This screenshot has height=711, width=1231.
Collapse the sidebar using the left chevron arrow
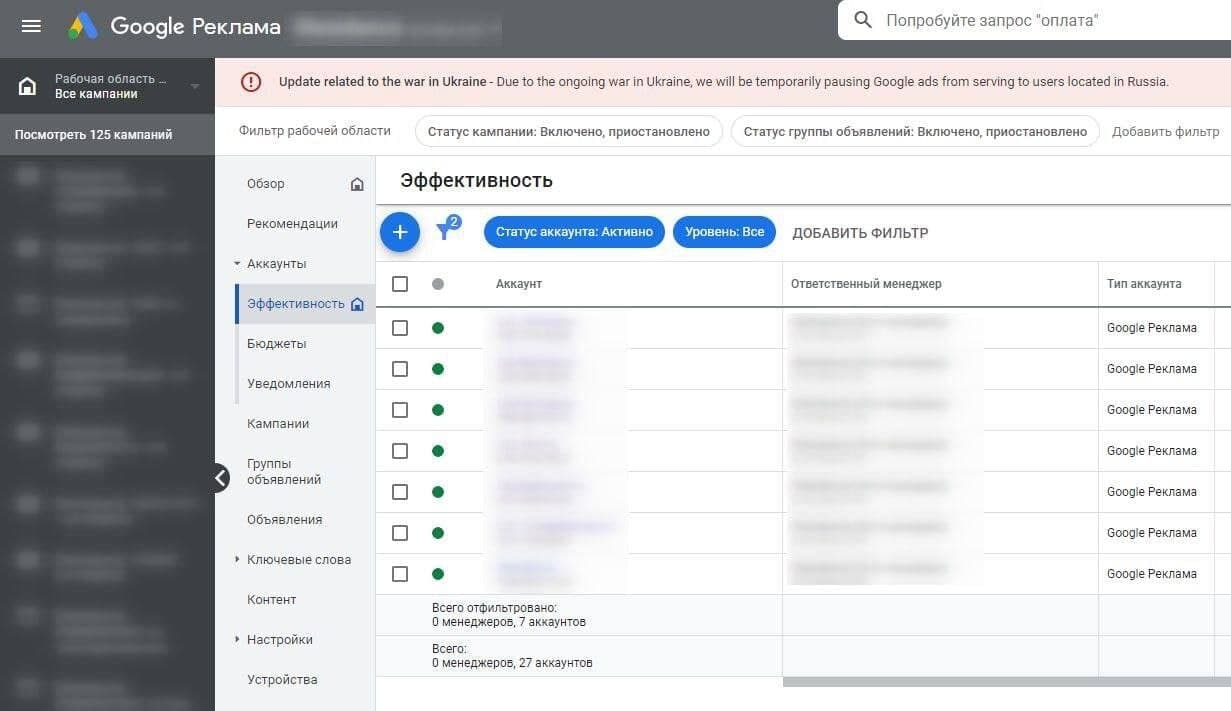pos(222,478)
